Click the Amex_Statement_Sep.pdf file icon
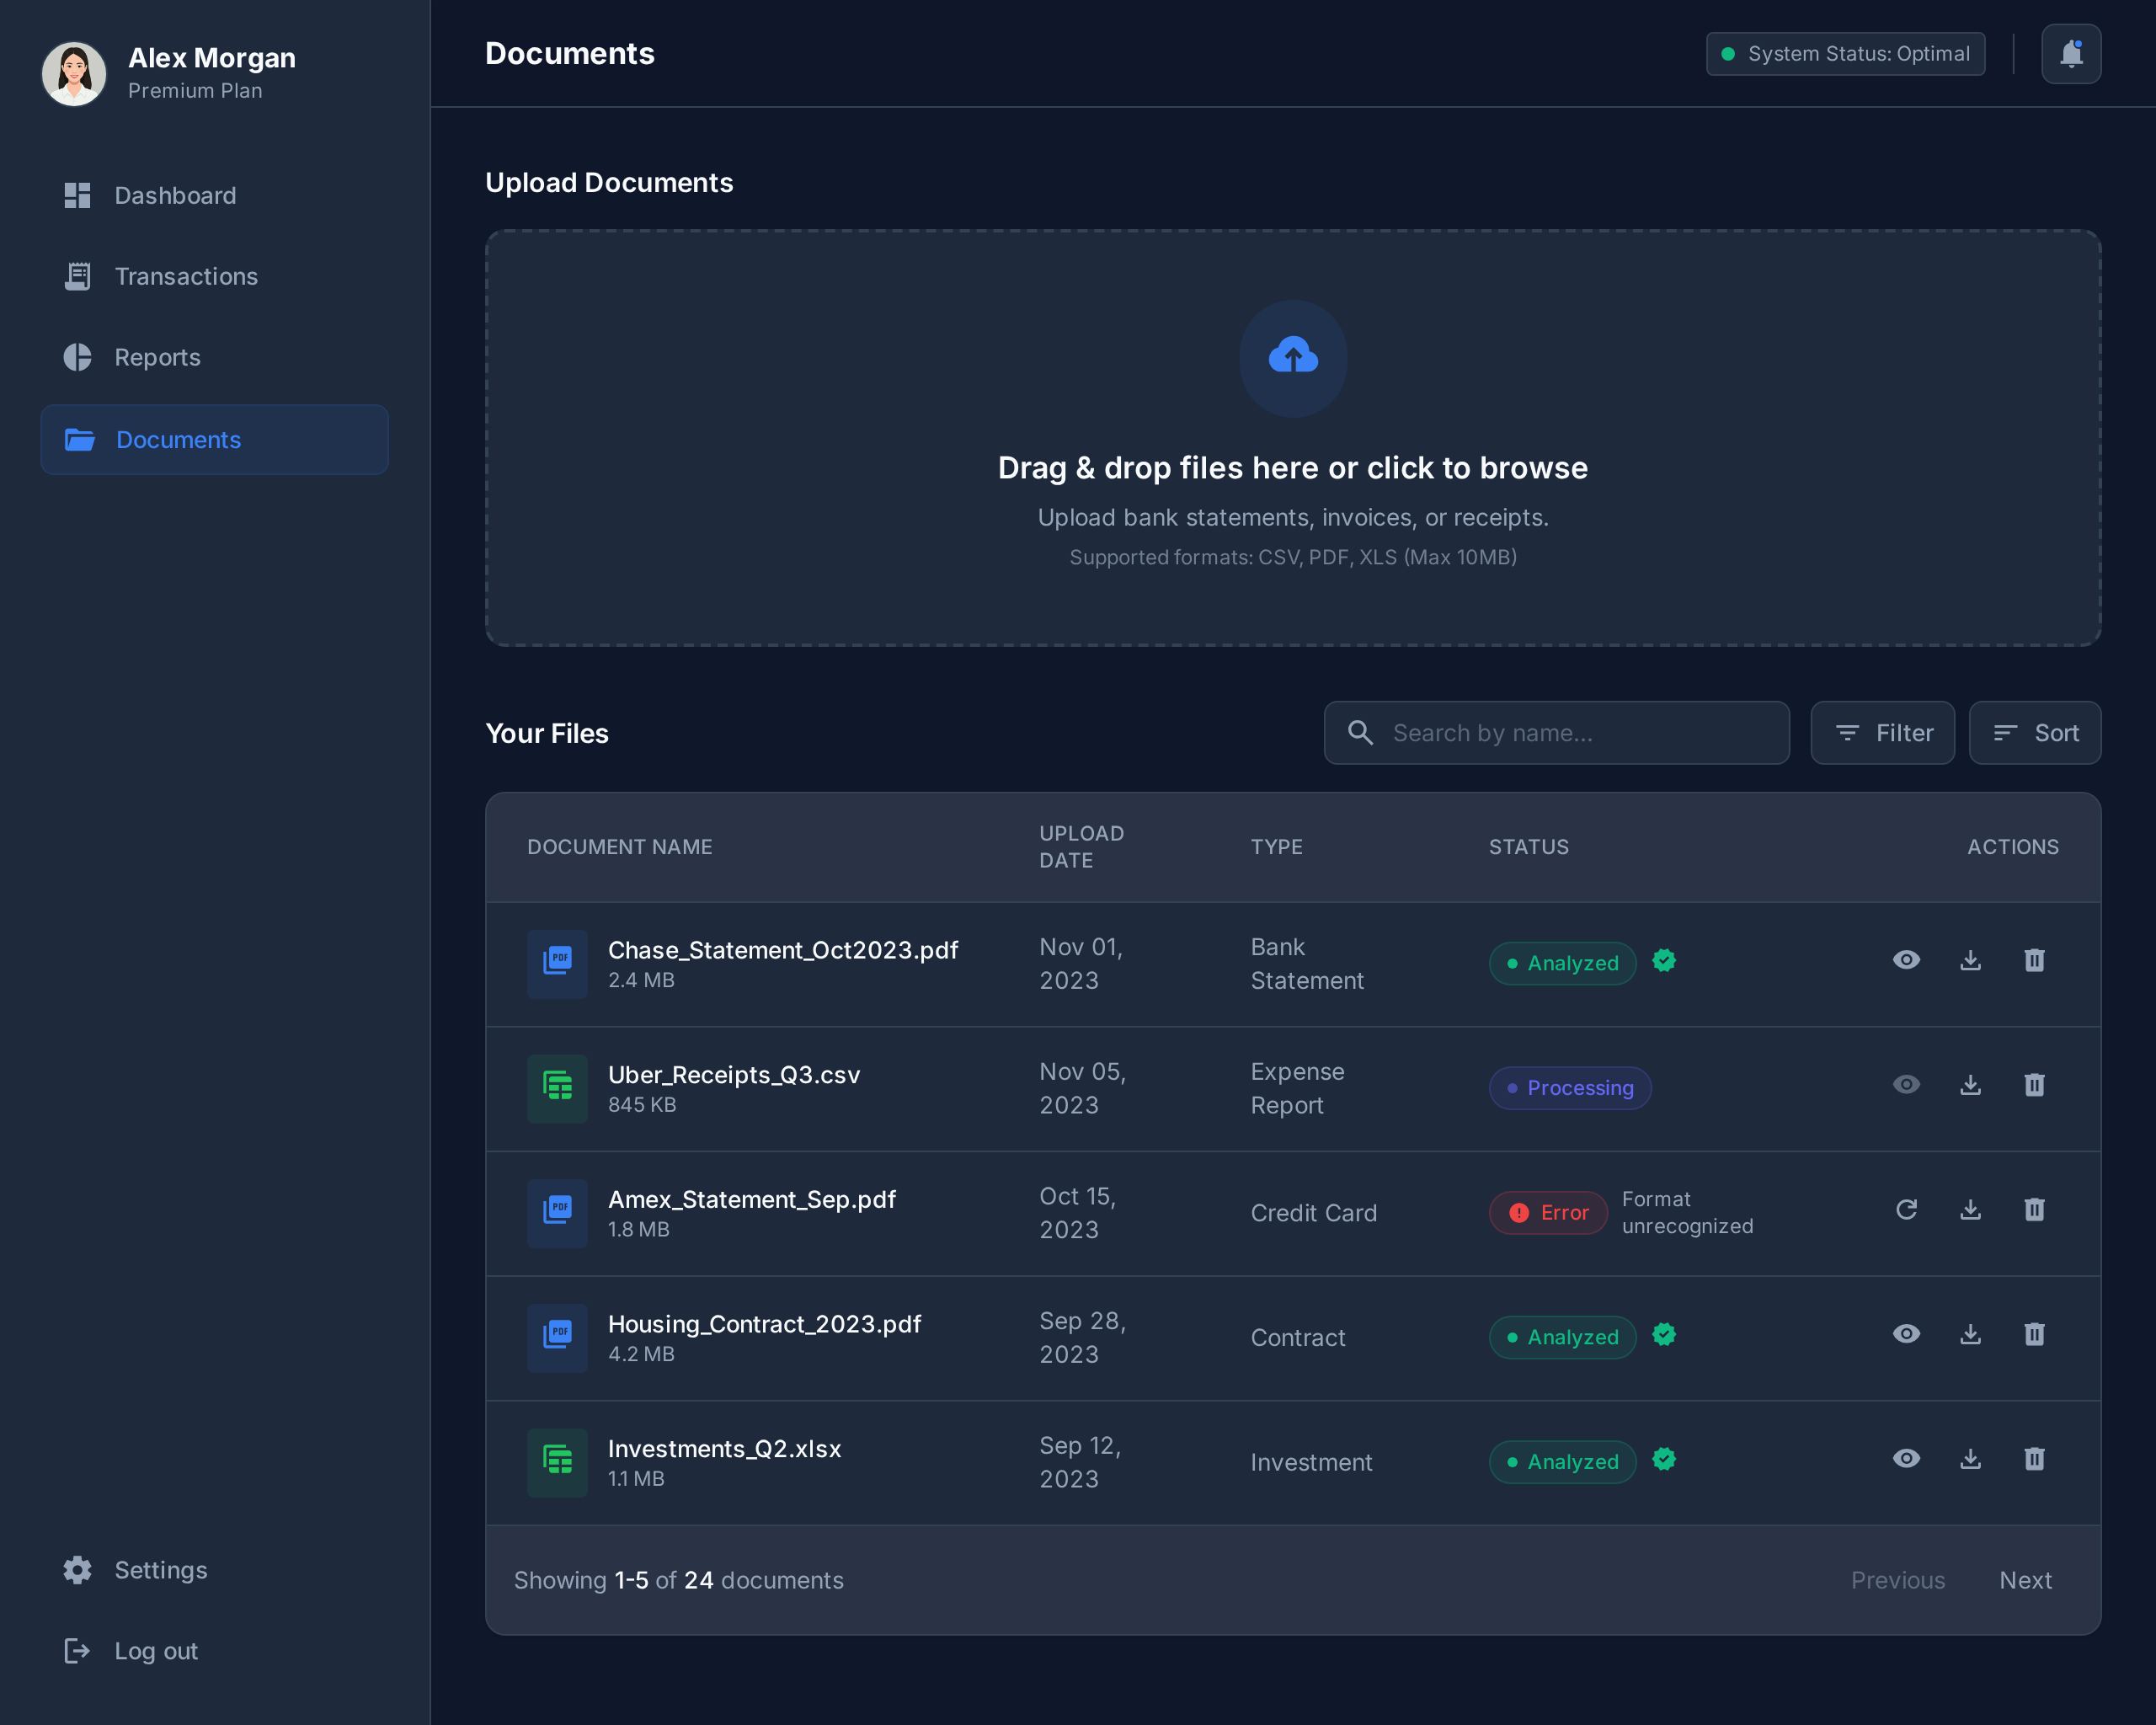Viewport: 2156px width, 1725px height. tap(557, 1211)
